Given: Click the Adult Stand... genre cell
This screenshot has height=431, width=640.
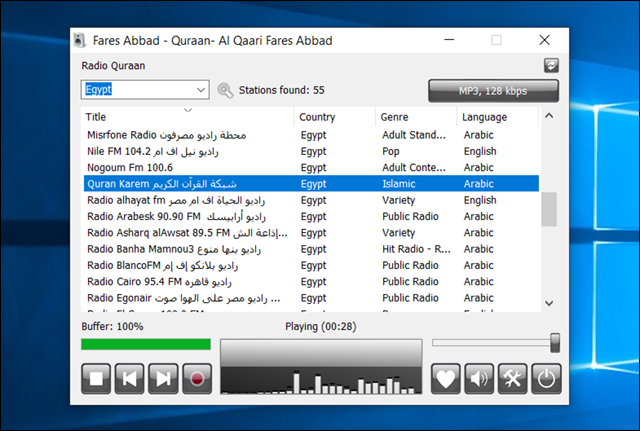Looking at the screenshot, I should point(414,135).
